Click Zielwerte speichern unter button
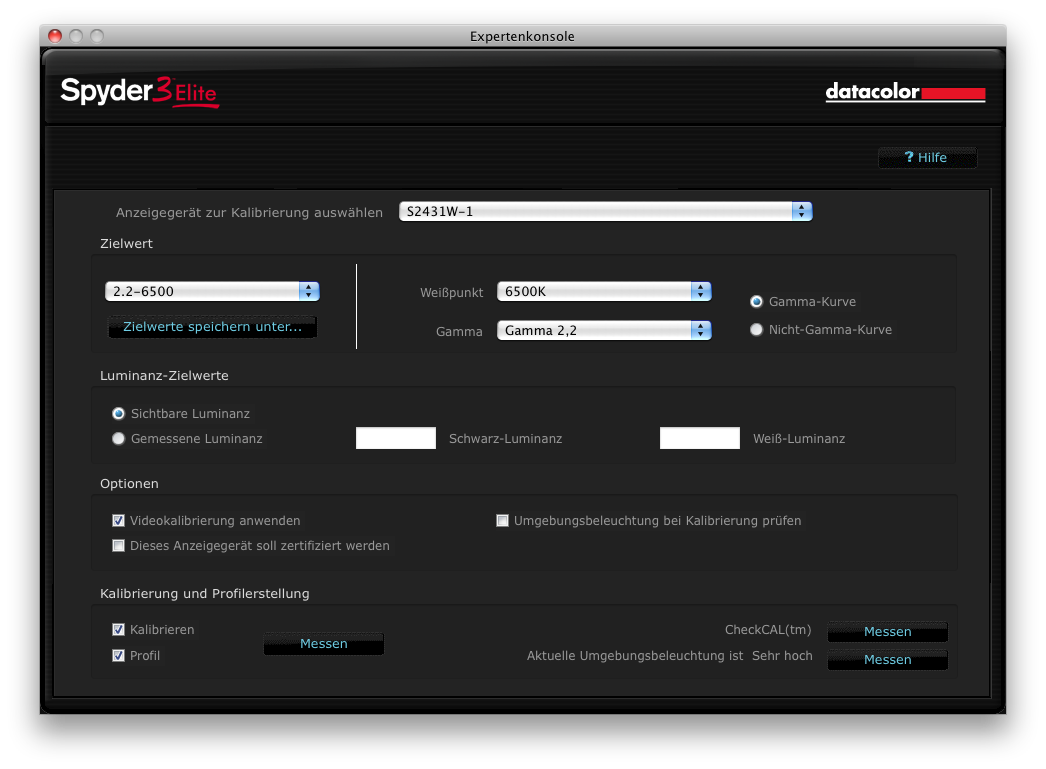 pyautogui.click(x=212, y=327)
